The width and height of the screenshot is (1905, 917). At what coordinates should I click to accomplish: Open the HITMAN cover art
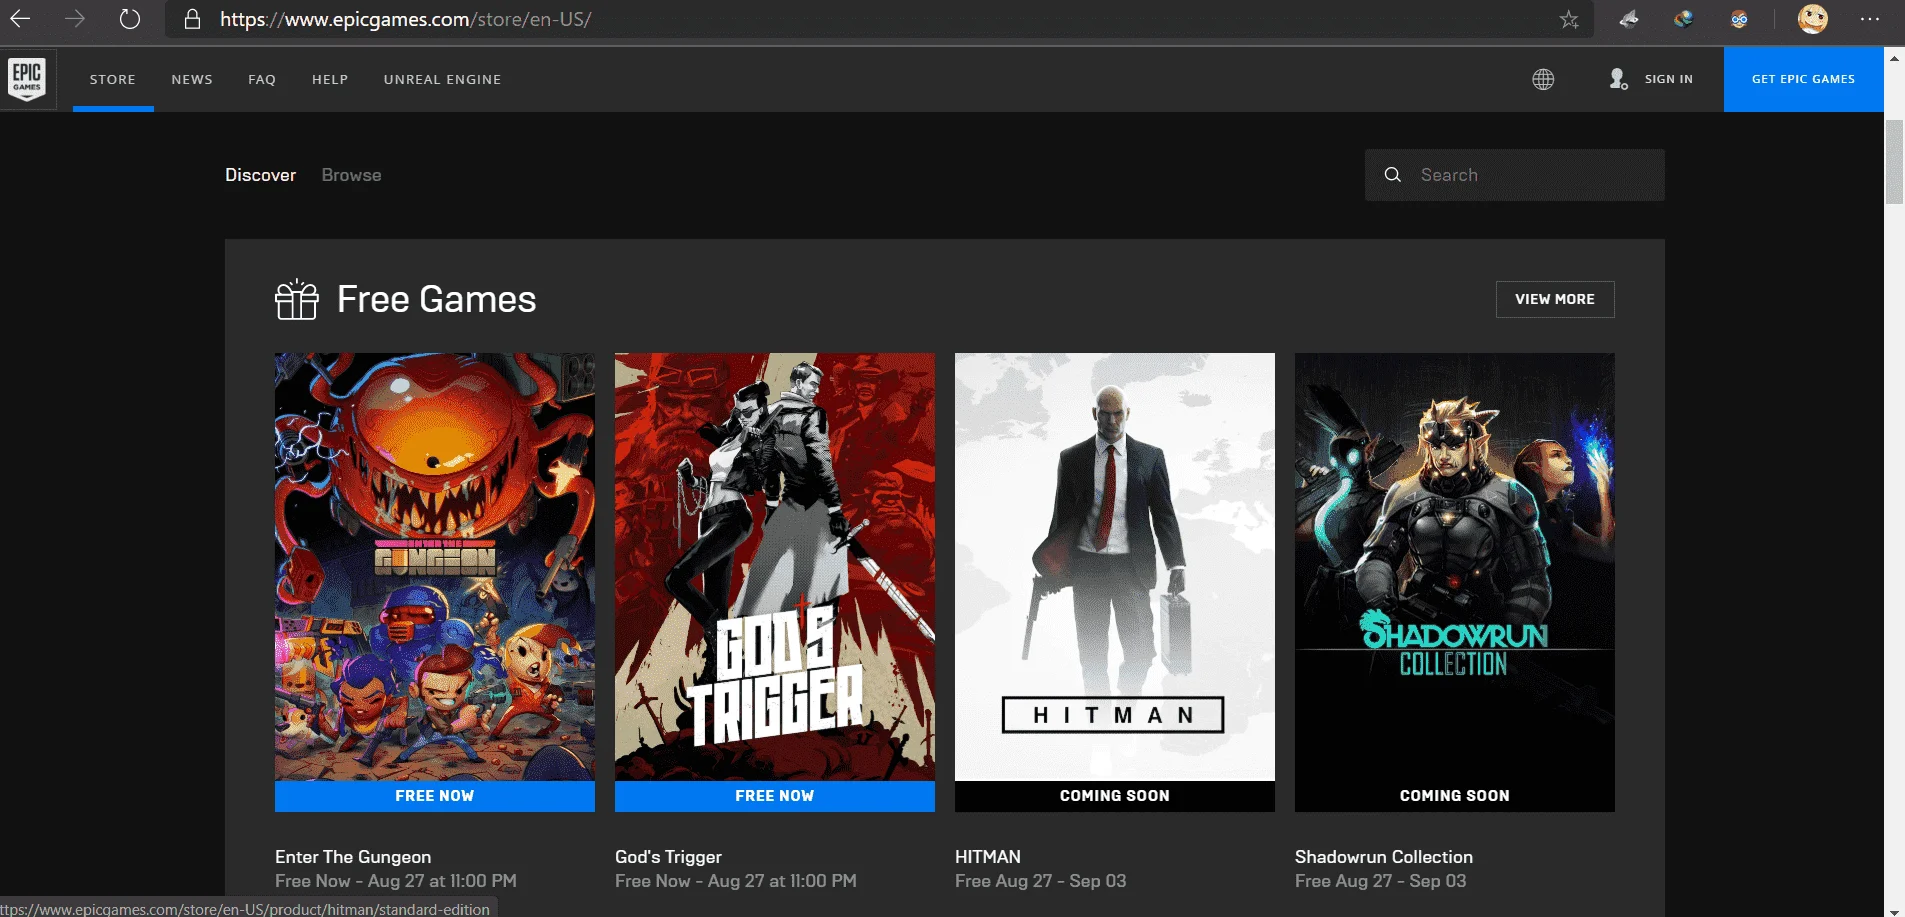click(1115, 567)
